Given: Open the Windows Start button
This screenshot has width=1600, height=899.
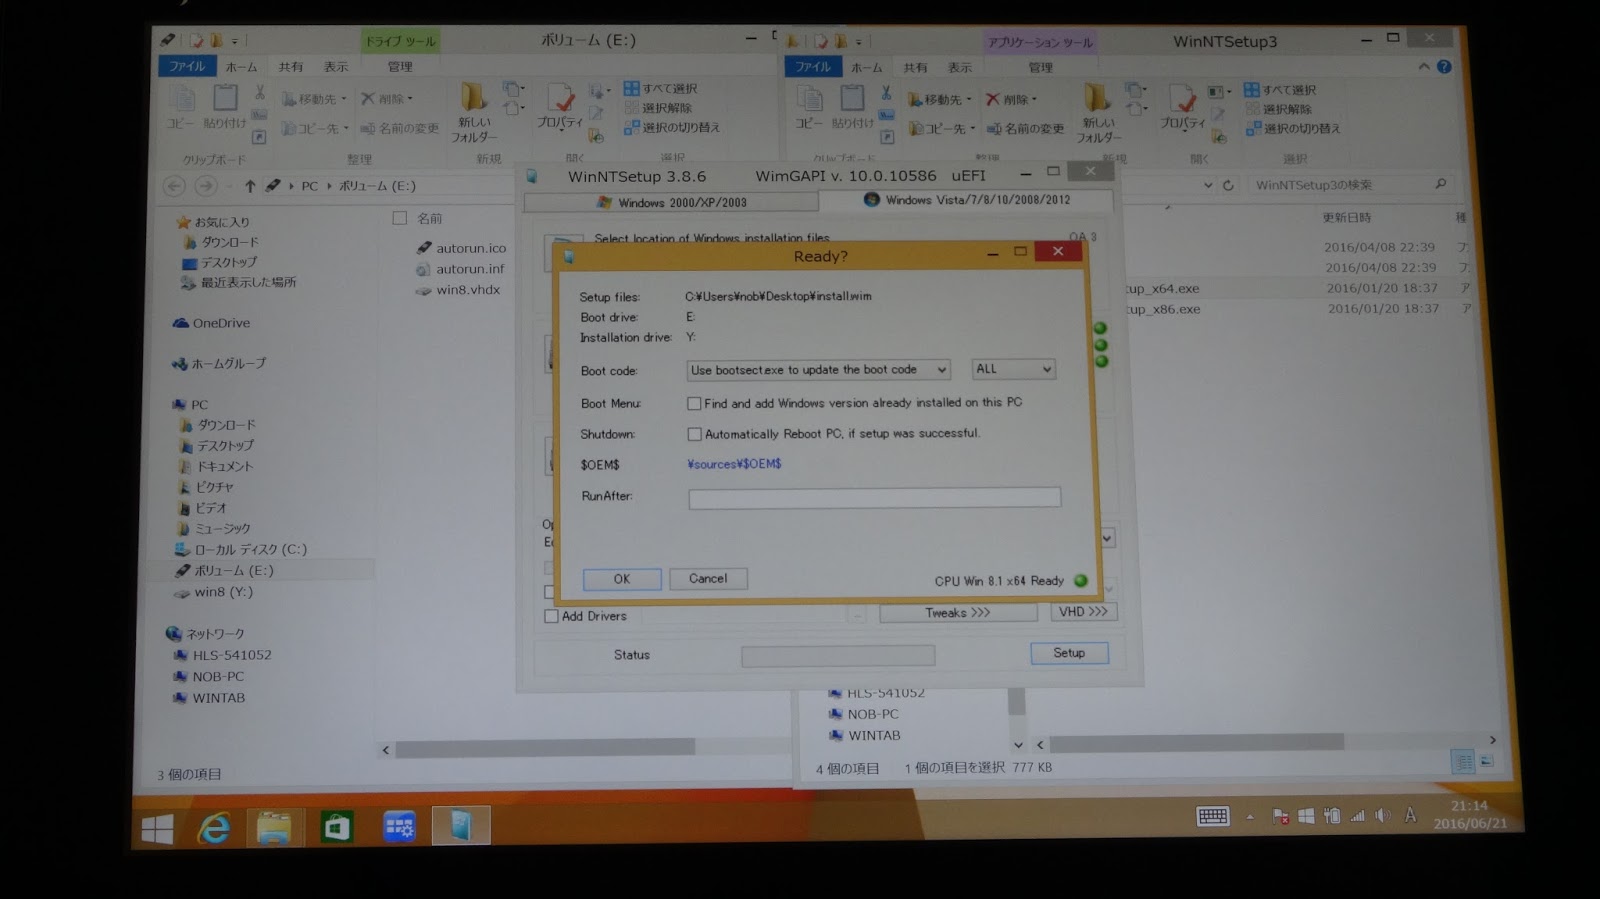Looking at the screenshot, I should [x=157, y=828].
